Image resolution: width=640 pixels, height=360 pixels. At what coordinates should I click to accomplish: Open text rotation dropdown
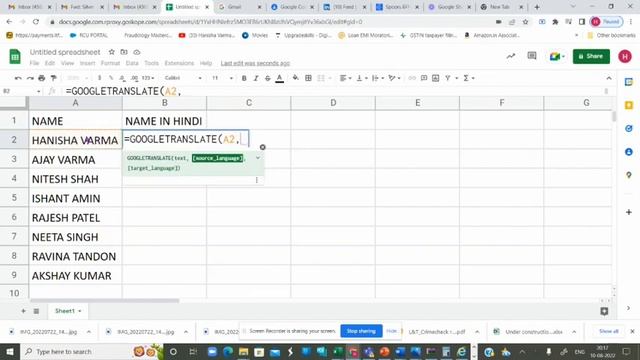[394, 78]
